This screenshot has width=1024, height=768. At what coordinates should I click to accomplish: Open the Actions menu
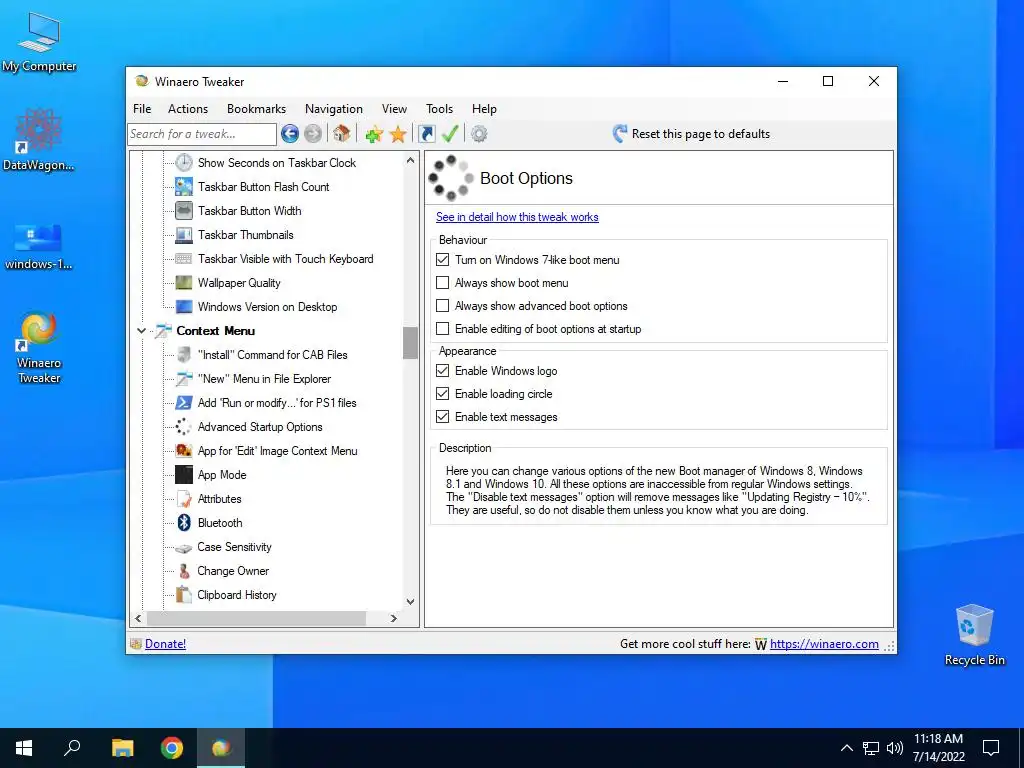188,109
